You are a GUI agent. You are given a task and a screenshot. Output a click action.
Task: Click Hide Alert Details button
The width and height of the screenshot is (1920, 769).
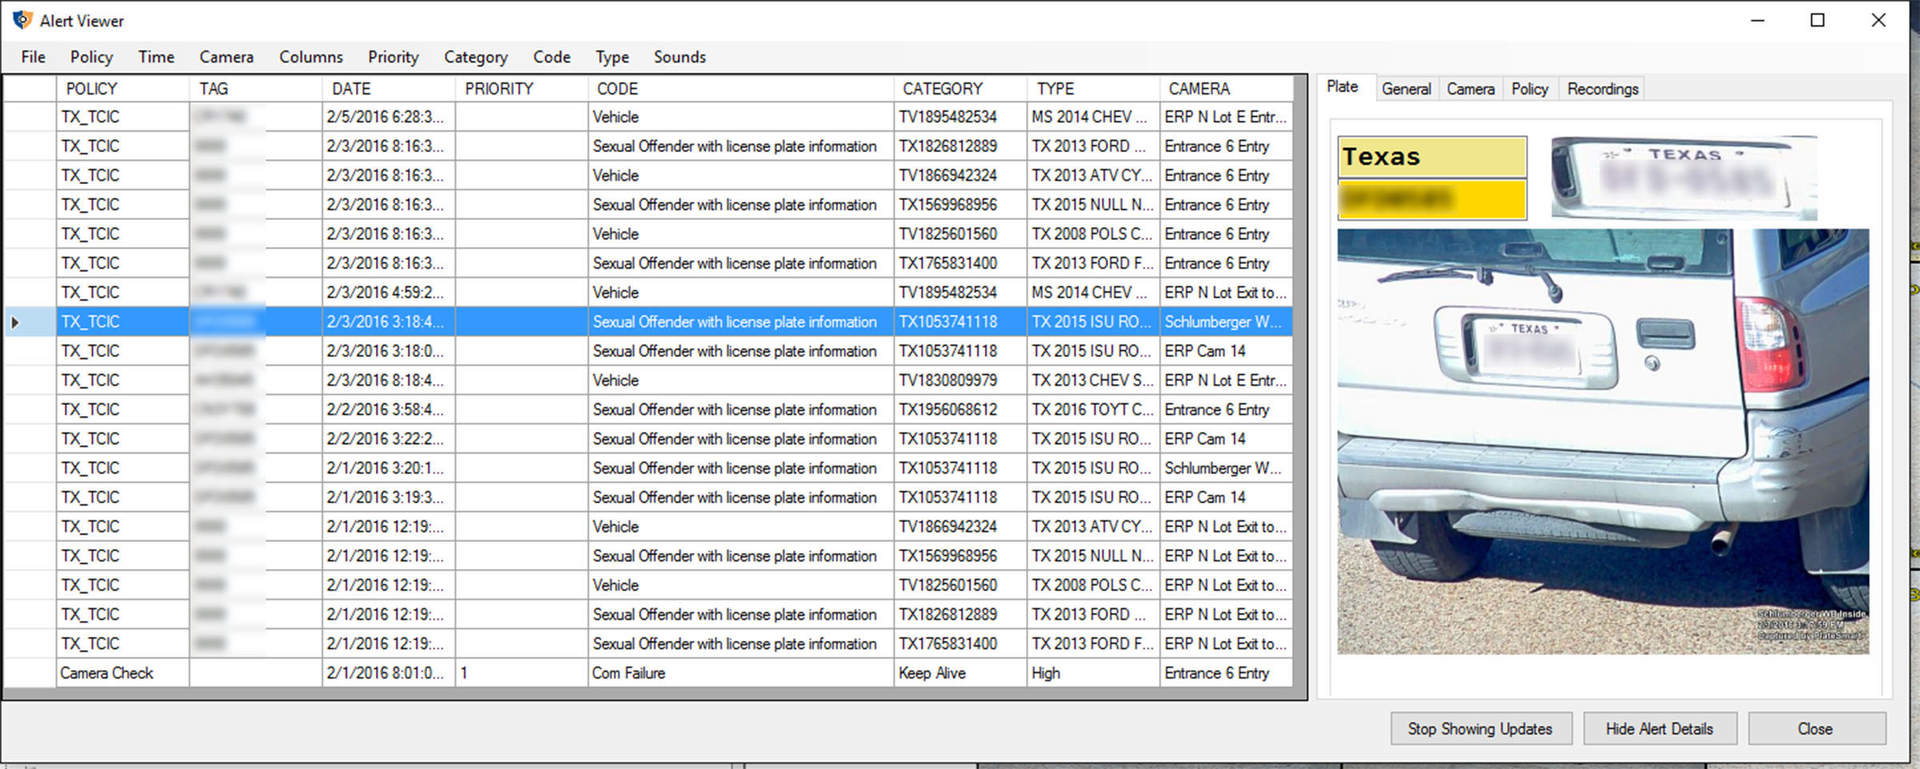pyautogui.click(x=1659, y=729)
